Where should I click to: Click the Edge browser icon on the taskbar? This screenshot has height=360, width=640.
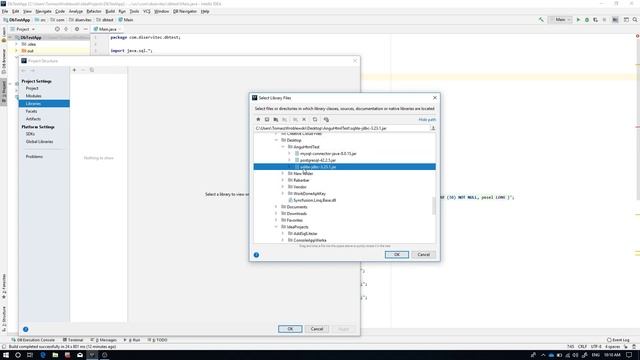[x=43, y=355]
